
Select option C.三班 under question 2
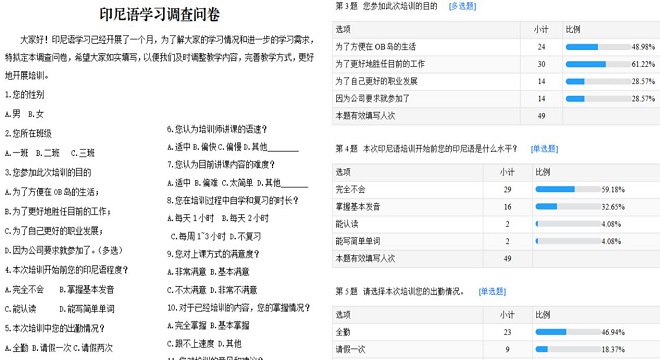(x=82, y=153)
